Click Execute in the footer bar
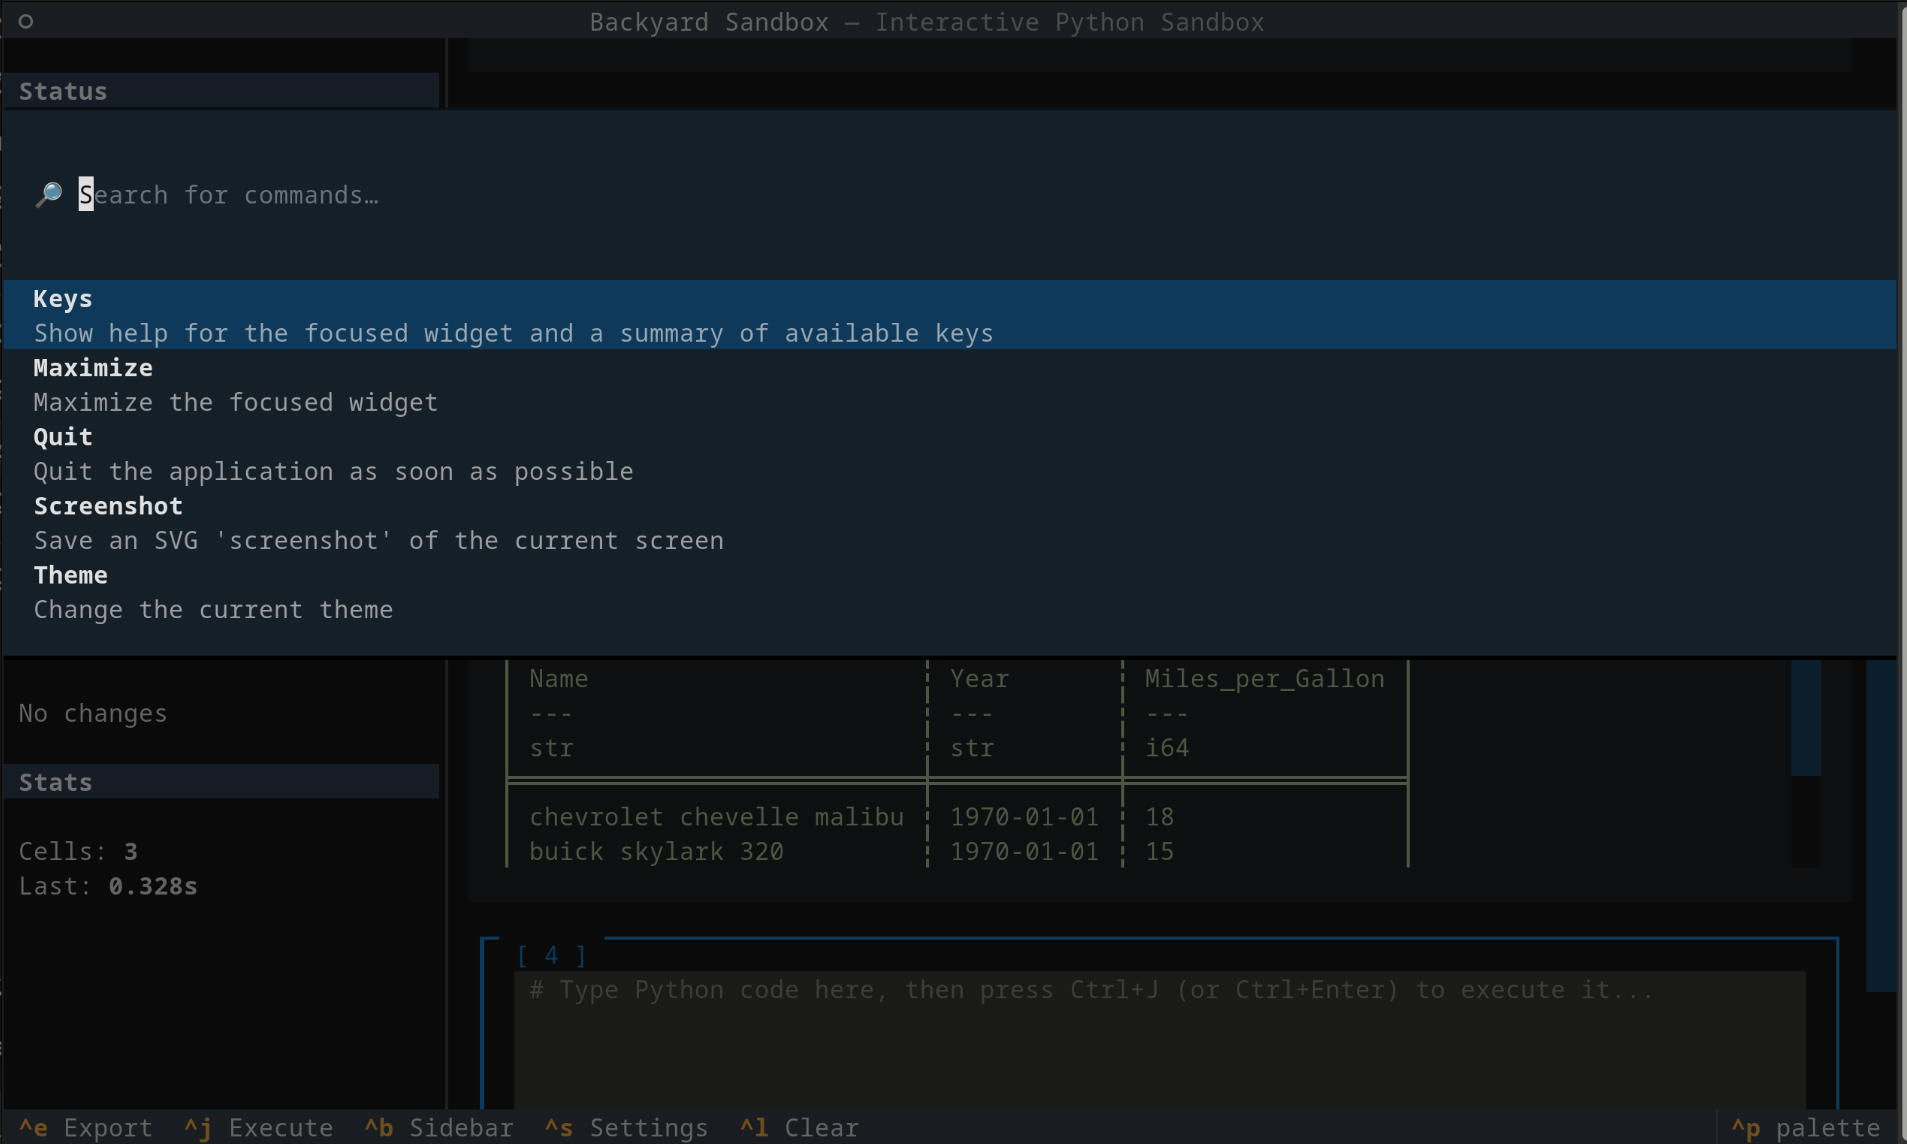Viewport: 1907px width, 1144px height. [258, 1127]
